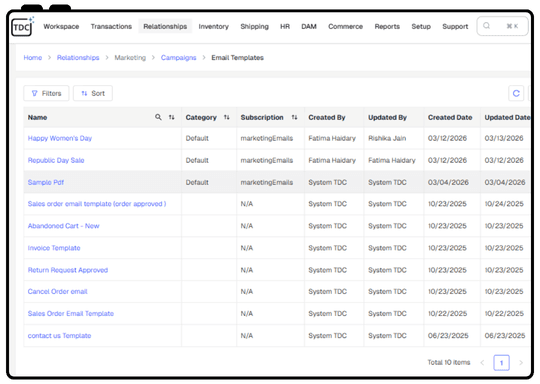Open Republic Day Sale template
Screen dimensions: 540x384
[56, 160]
